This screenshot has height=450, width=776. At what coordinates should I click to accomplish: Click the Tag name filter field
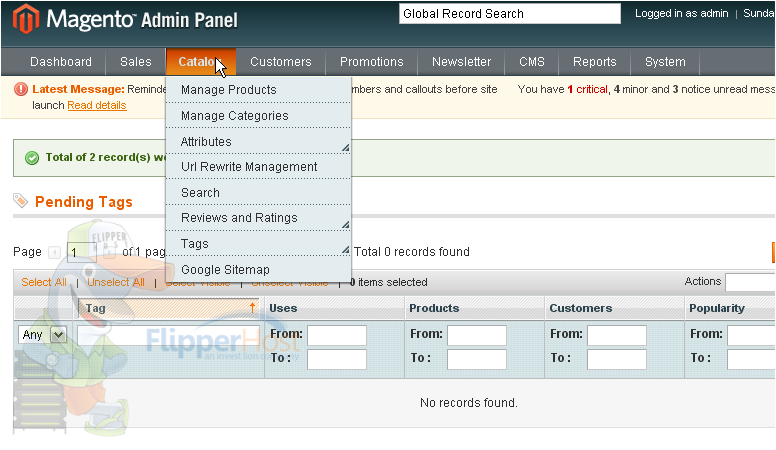pos(168,335)
